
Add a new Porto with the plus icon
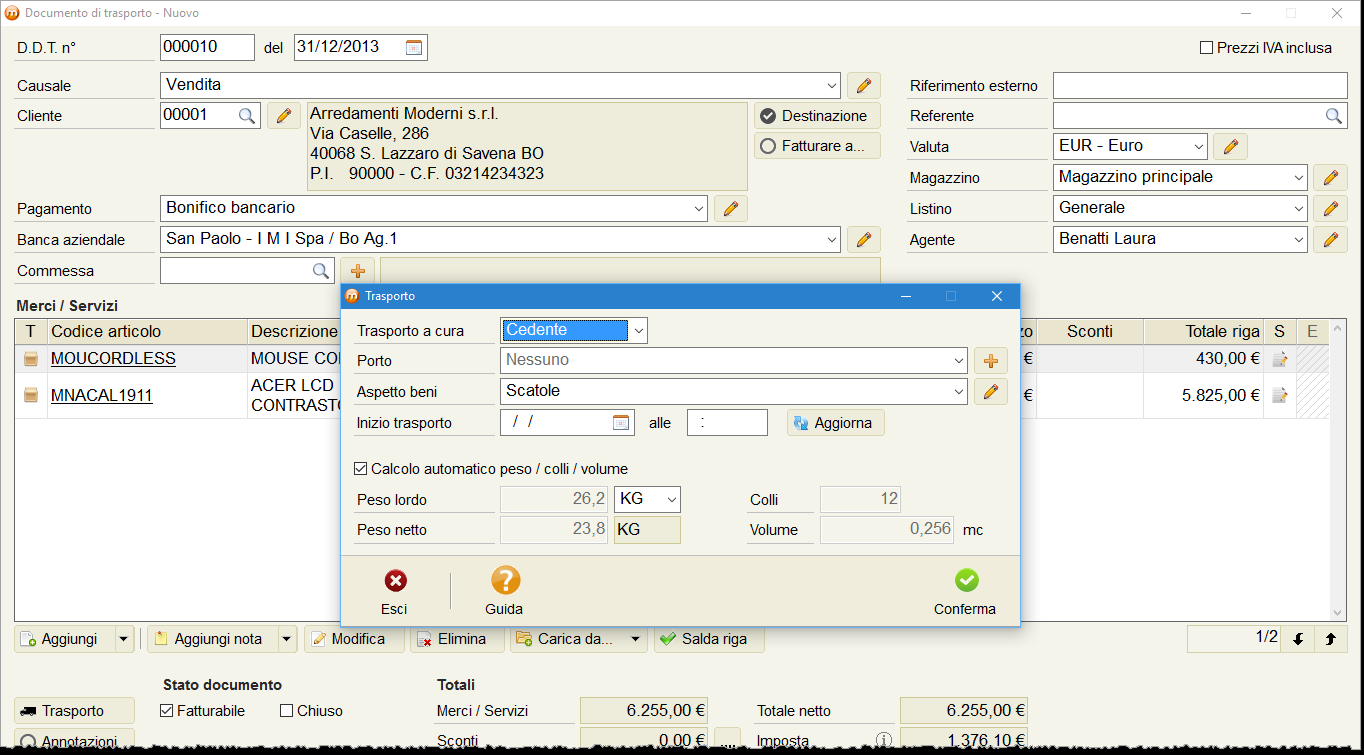click(991, 361)
